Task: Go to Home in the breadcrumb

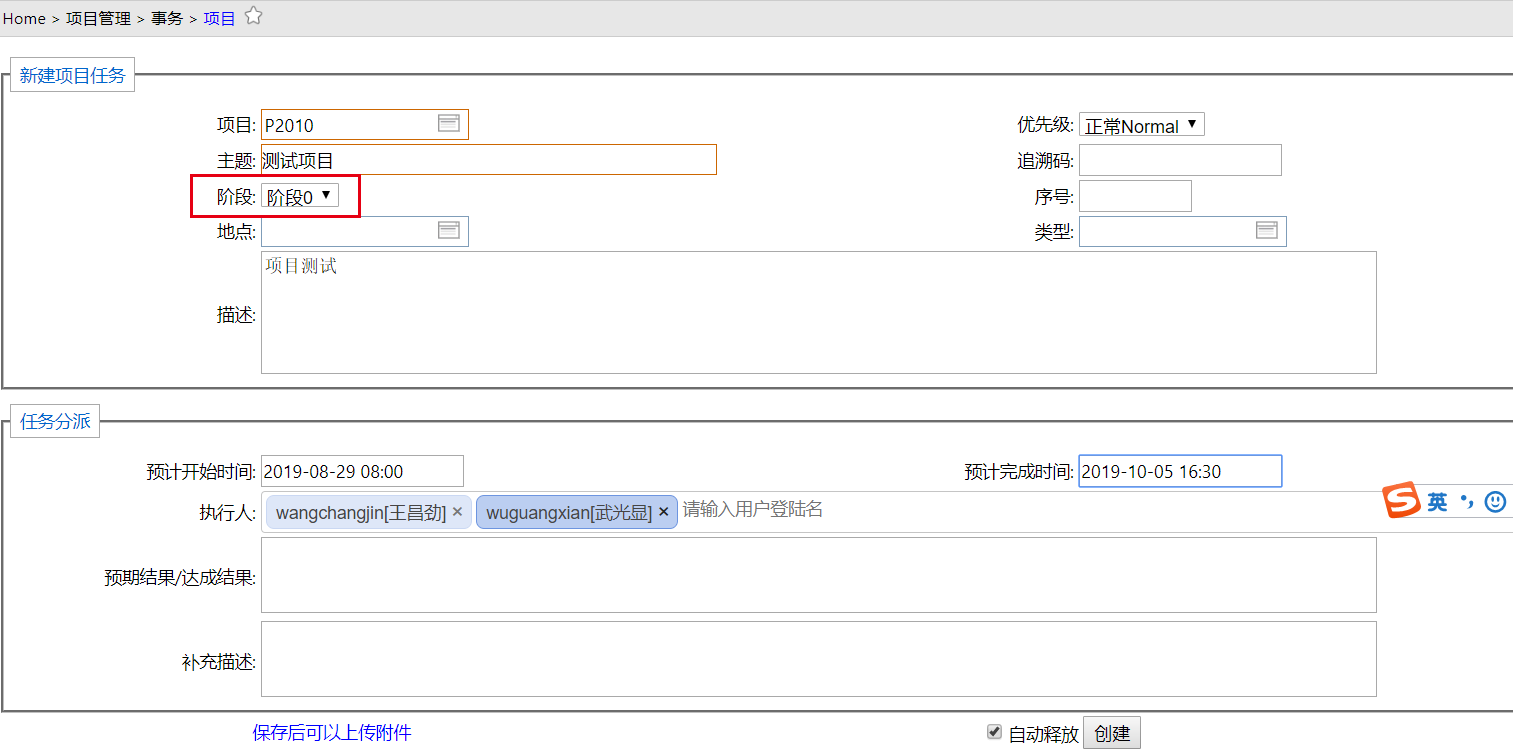Action: click(24, 18)
